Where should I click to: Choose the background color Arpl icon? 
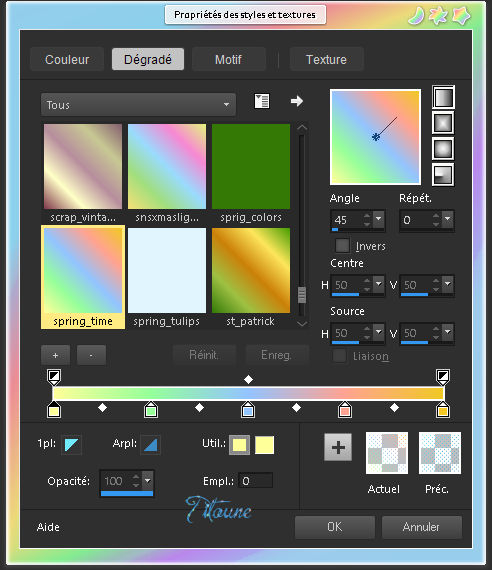click(x=151, y=445)
